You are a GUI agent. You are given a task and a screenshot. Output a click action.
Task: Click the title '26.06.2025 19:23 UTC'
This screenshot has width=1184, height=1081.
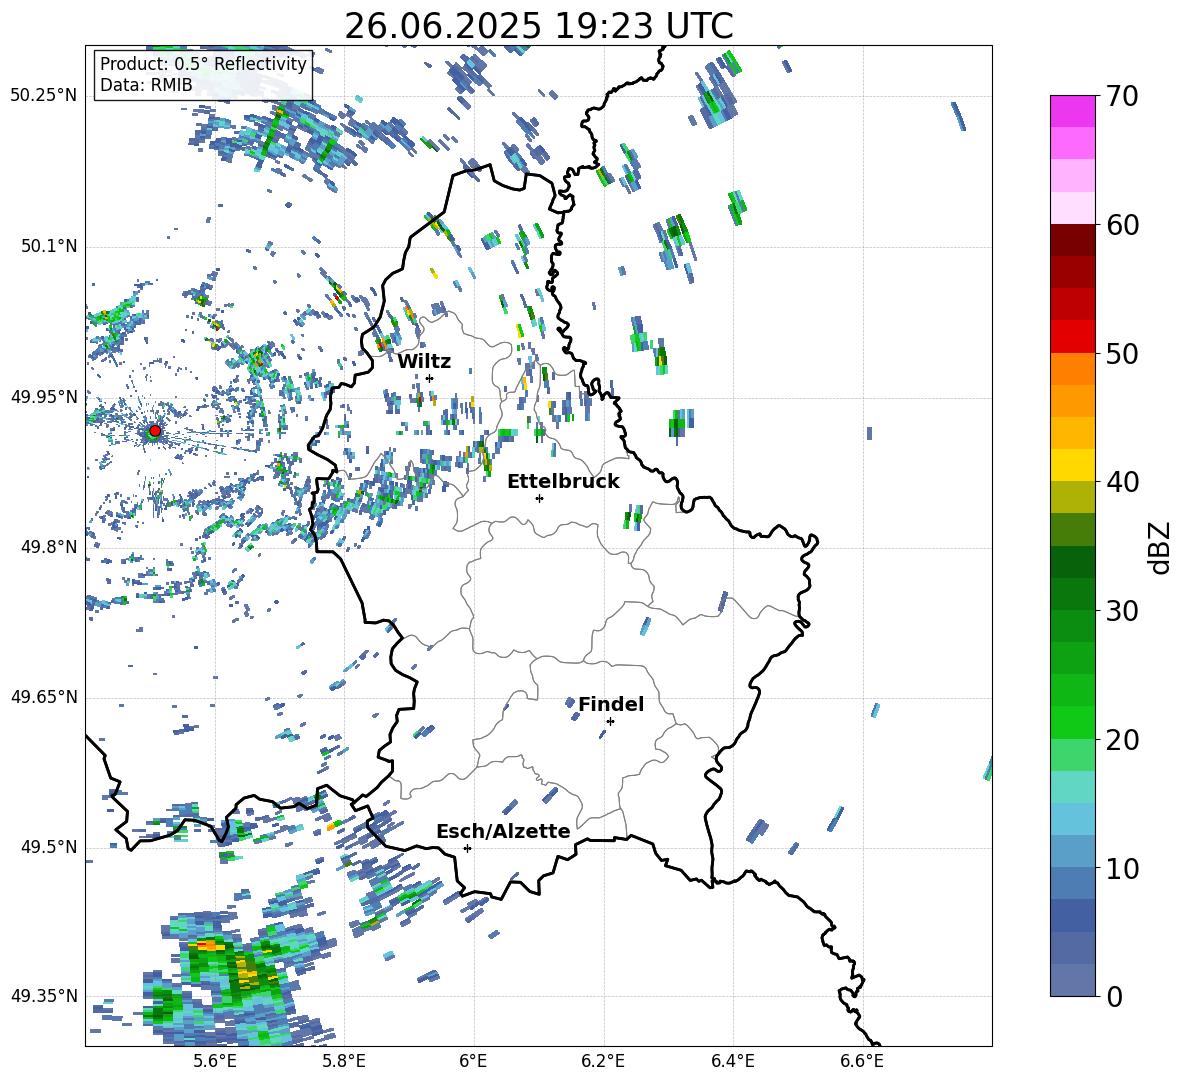coord(538,26)
